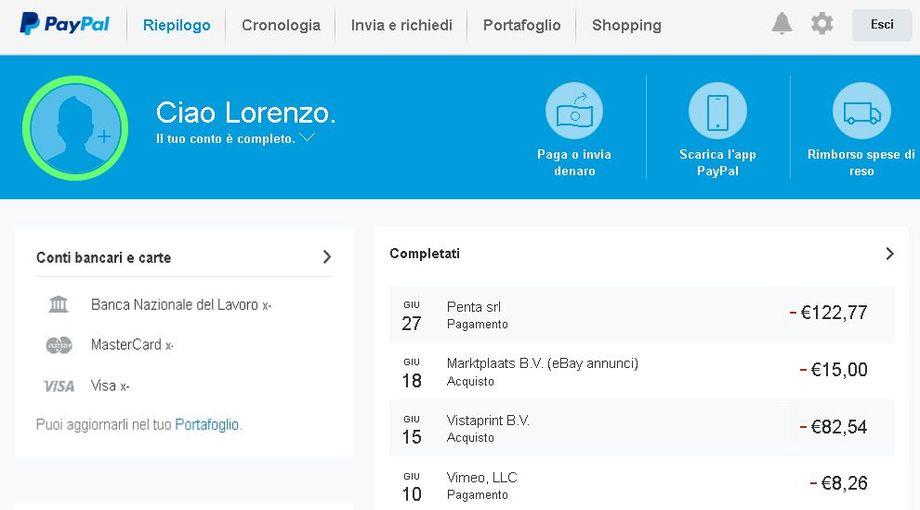Select the Visa x- card entry

pos(110,386)
